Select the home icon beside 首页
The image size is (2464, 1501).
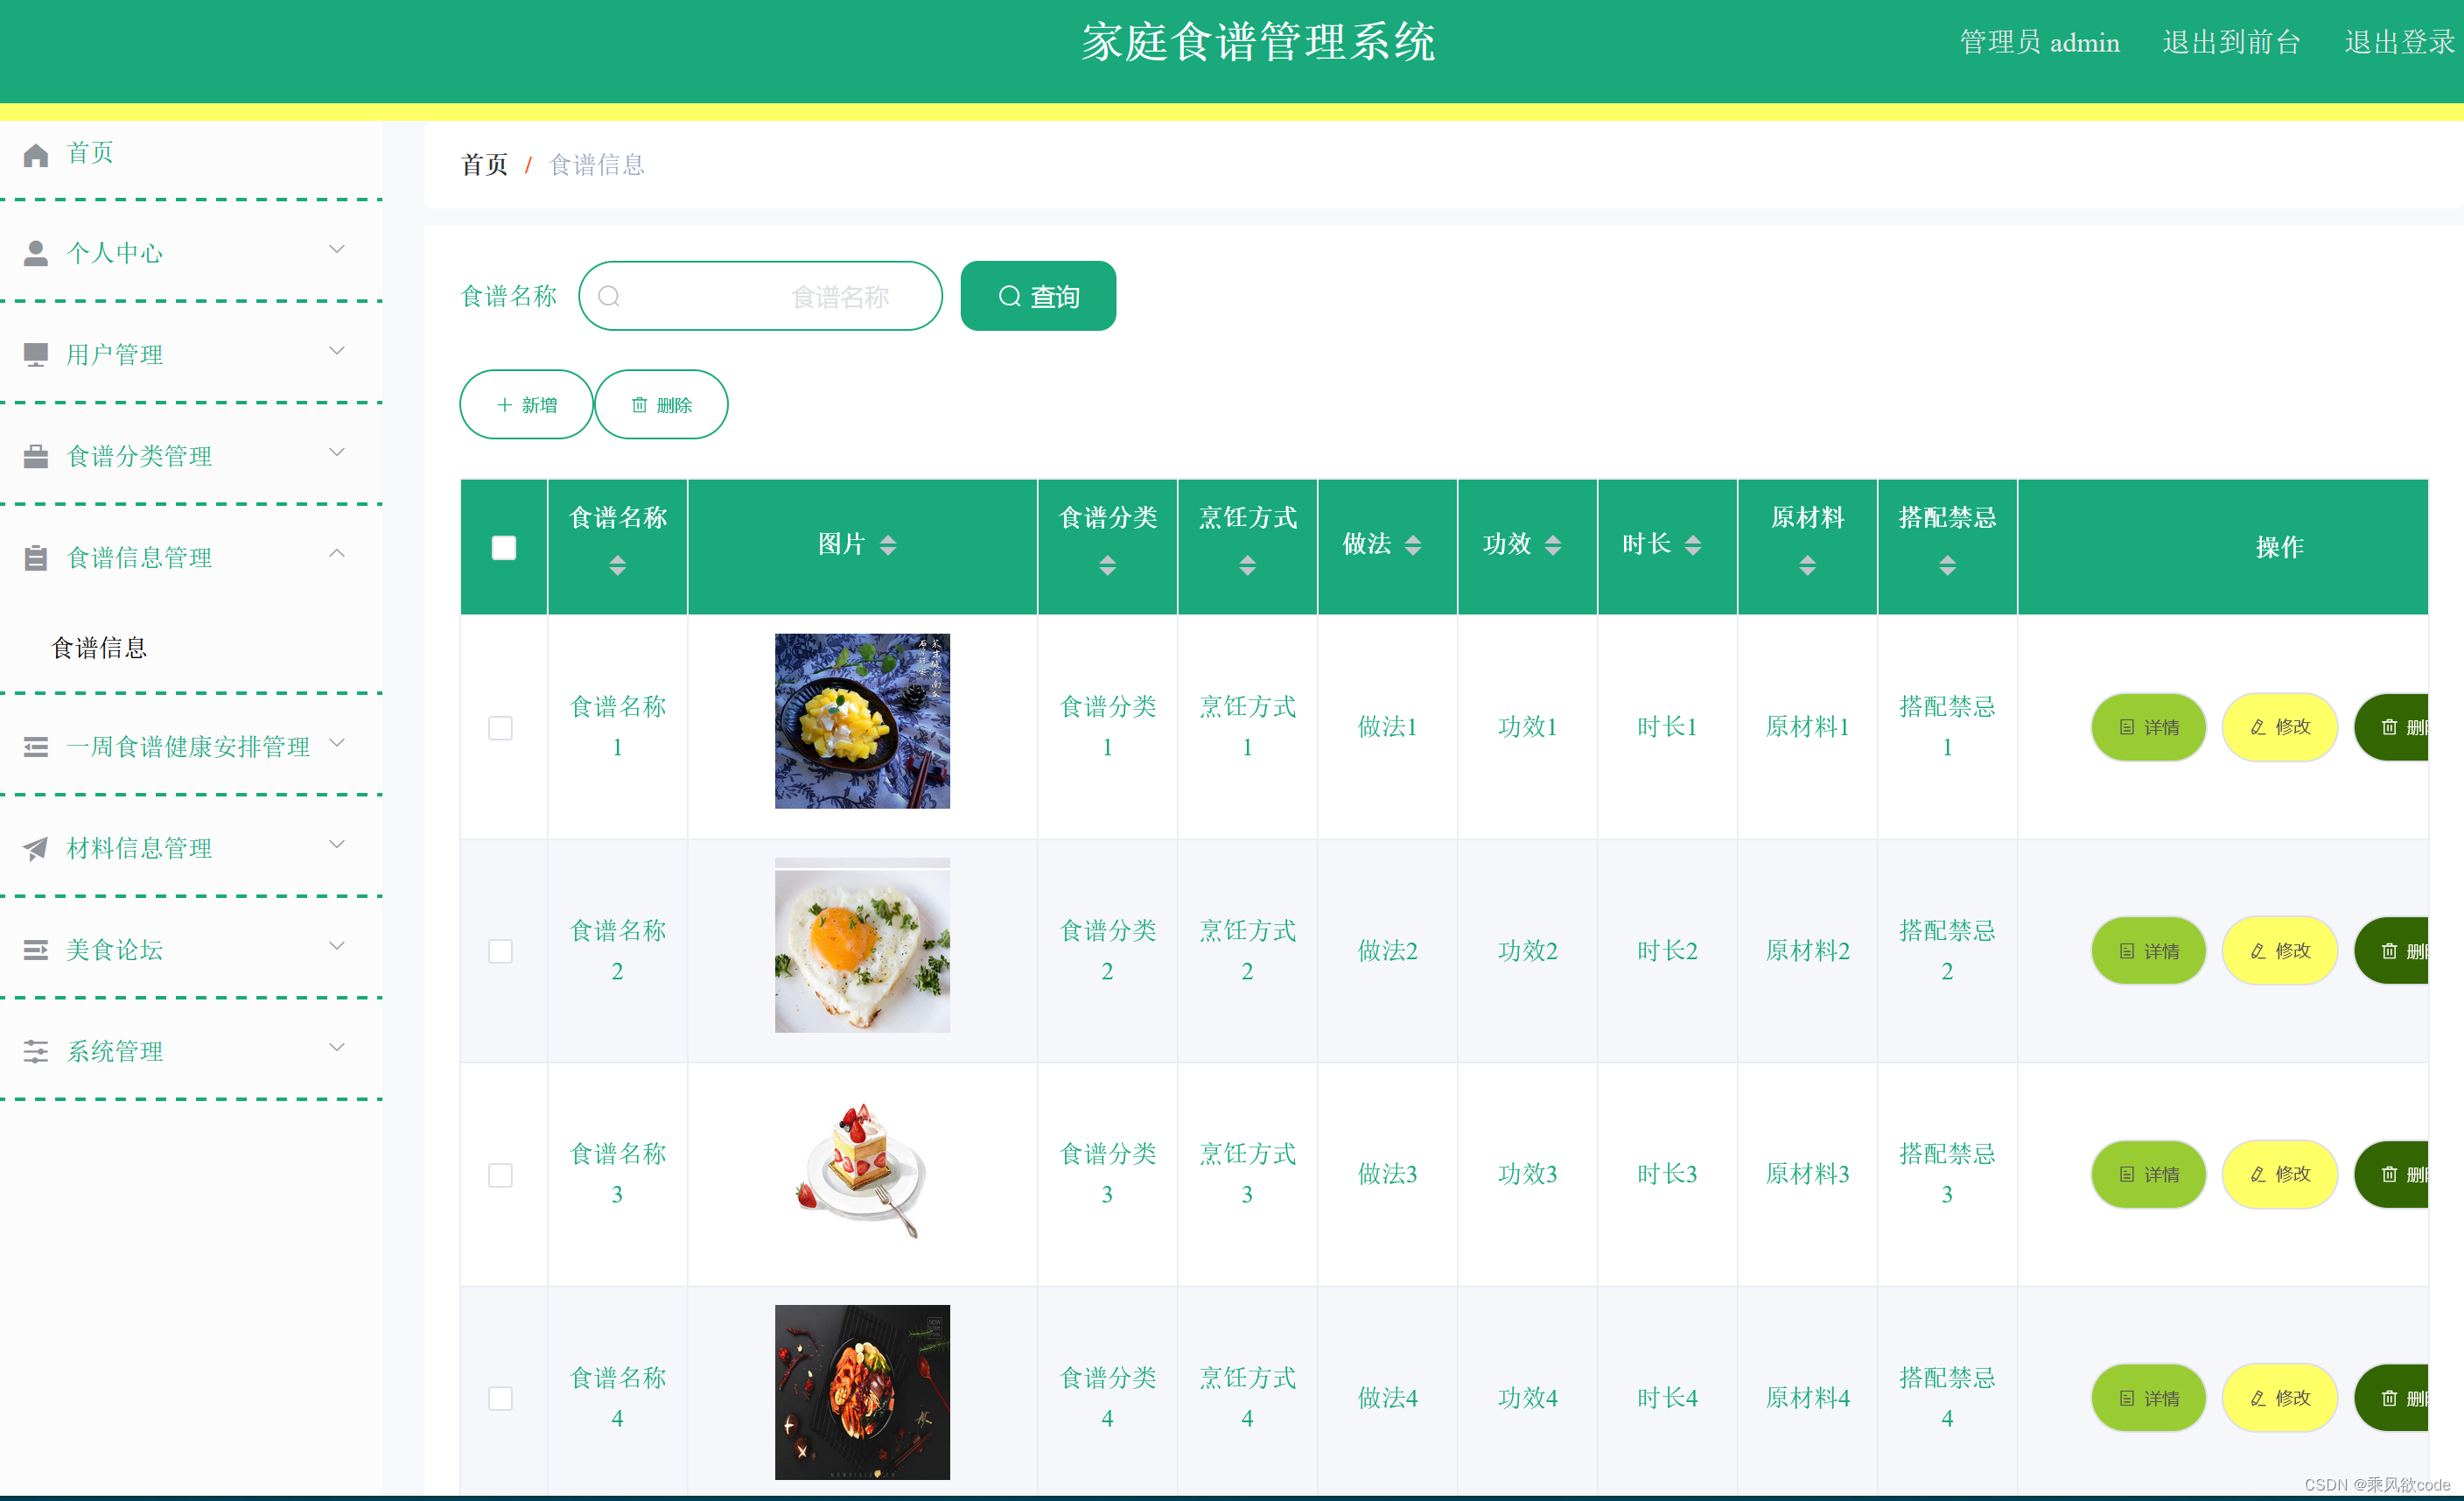pos(36,153)
